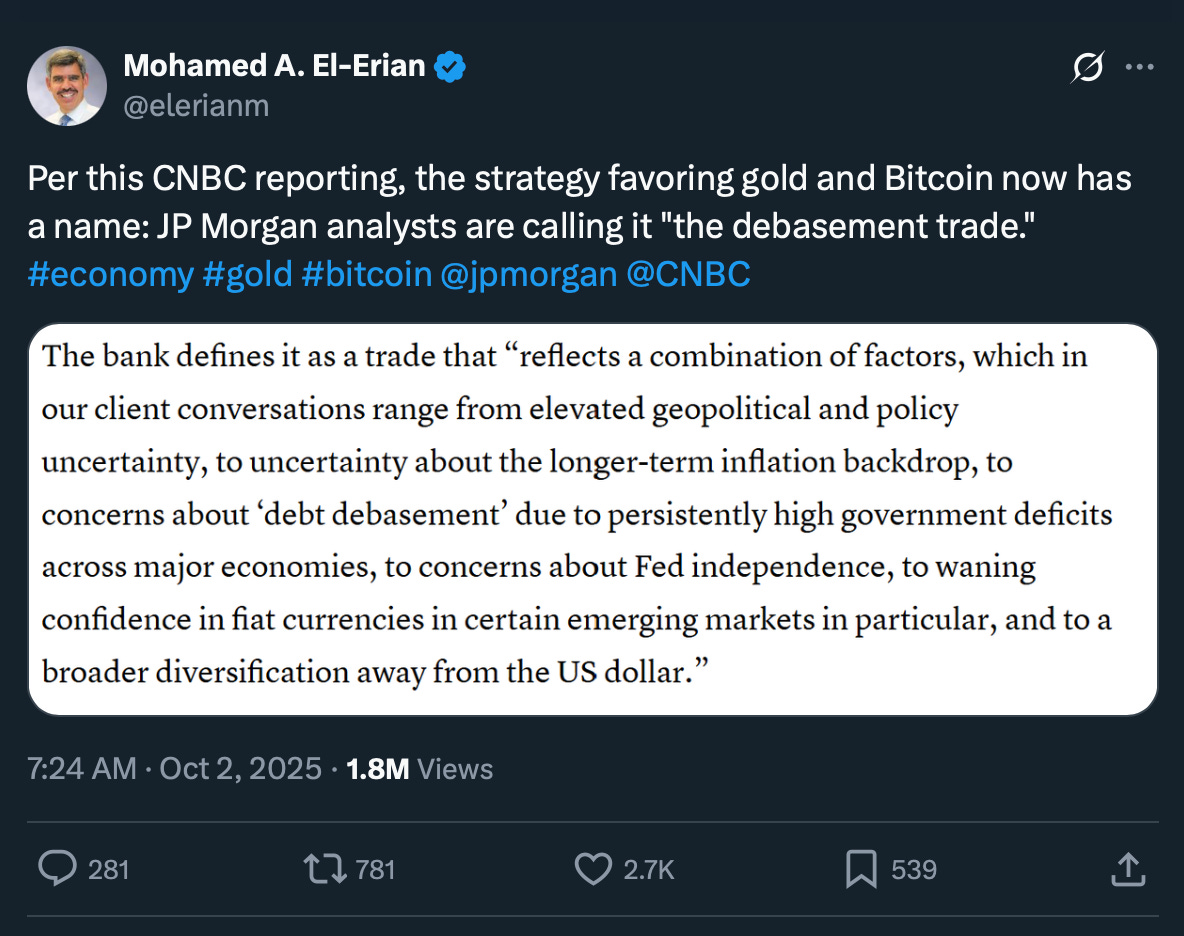Click the 1.8M Views count
This screenshot has height=936, width=1184.
click(419, 769)
